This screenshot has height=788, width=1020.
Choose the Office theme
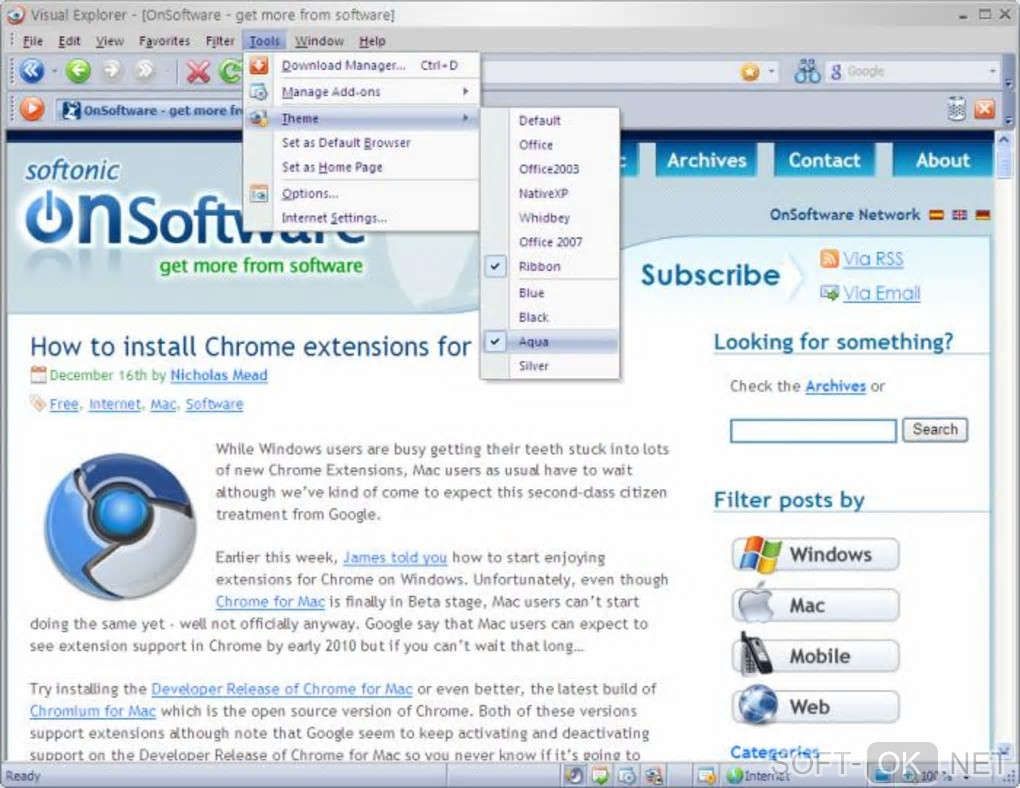550,144
